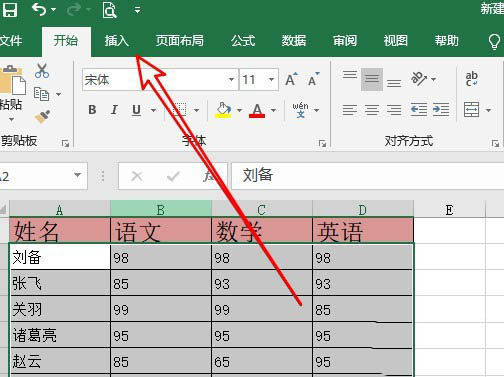Image resolution: width=504 pixels, height=377 pixels.
Task: Open the Name Box dropdown arrow
Action: coord(77,175)
